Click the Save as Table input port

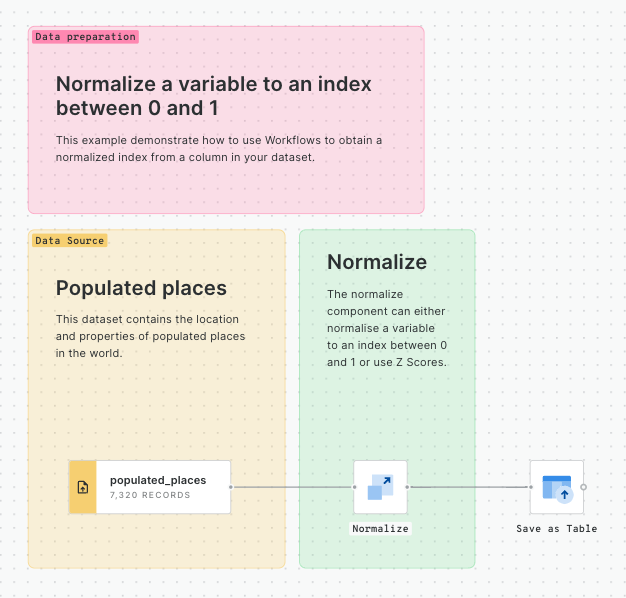[530, 487]
